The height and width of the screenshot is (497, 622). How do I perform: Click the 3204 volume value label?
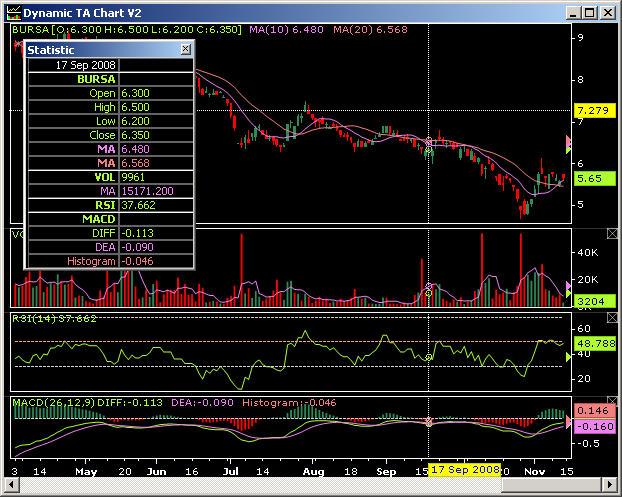tap(595, 301)
